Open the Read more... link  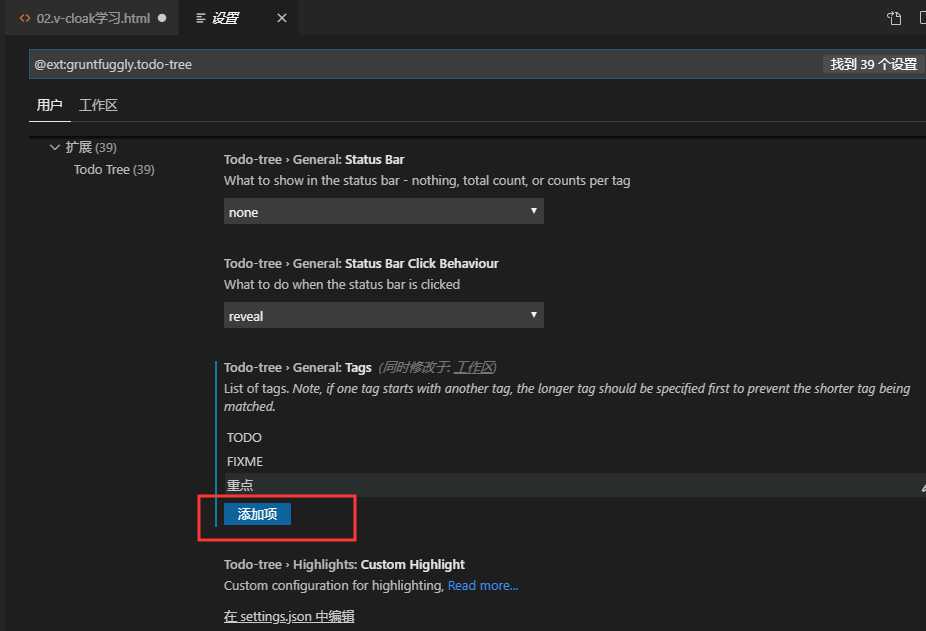click(482, 586)
